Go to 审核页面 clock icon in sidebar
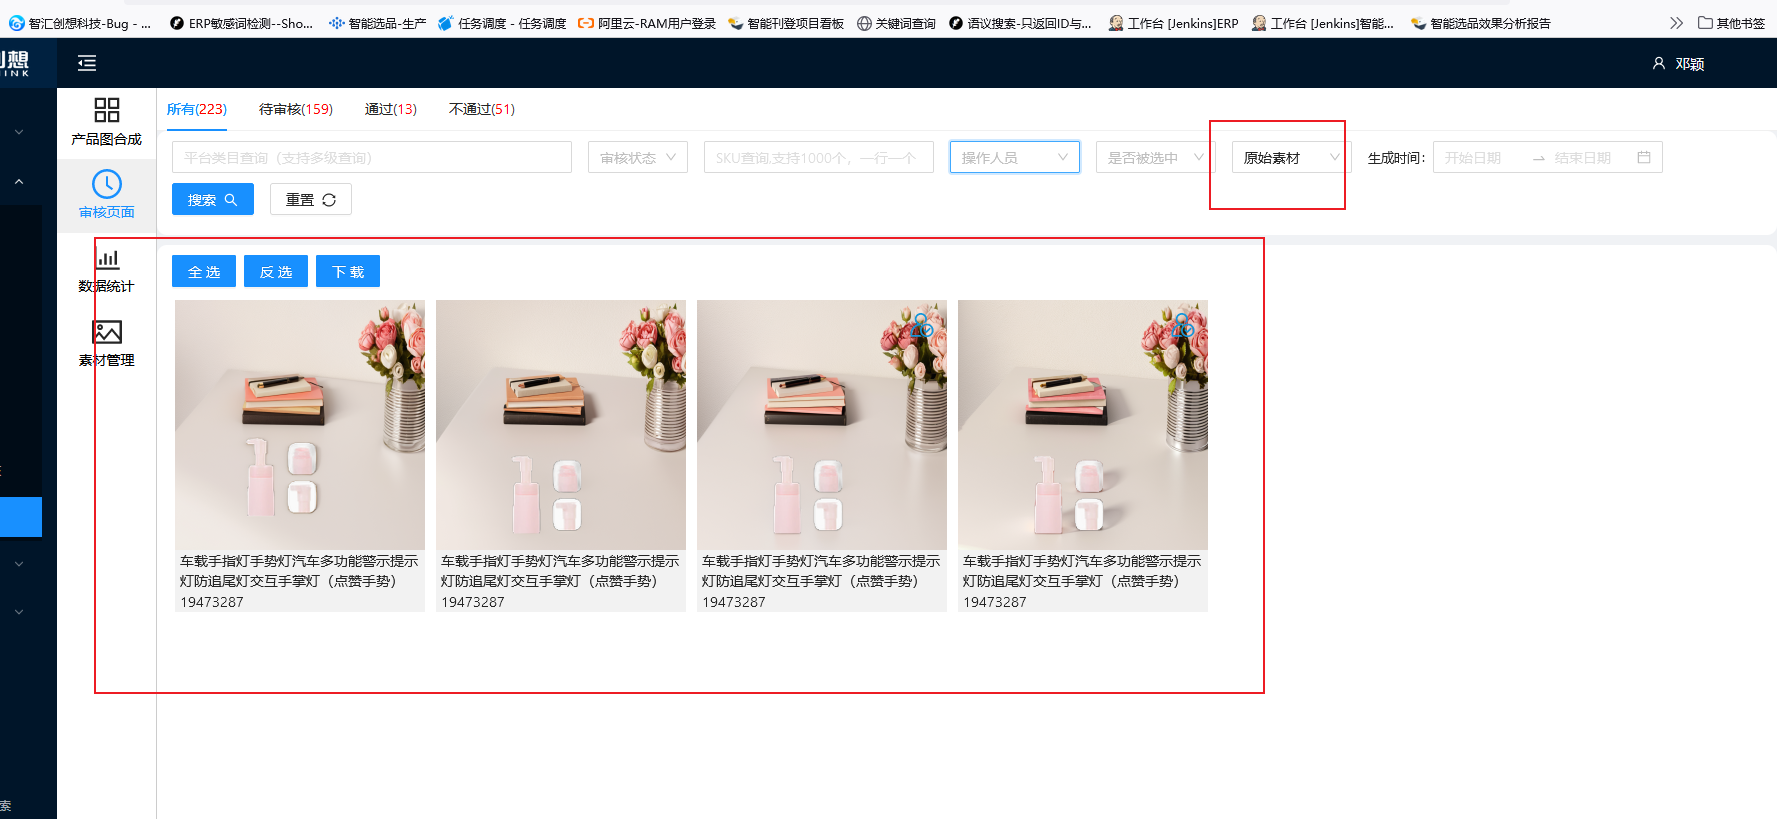This screenshot has width=1777, height=819. click(106, 184)
